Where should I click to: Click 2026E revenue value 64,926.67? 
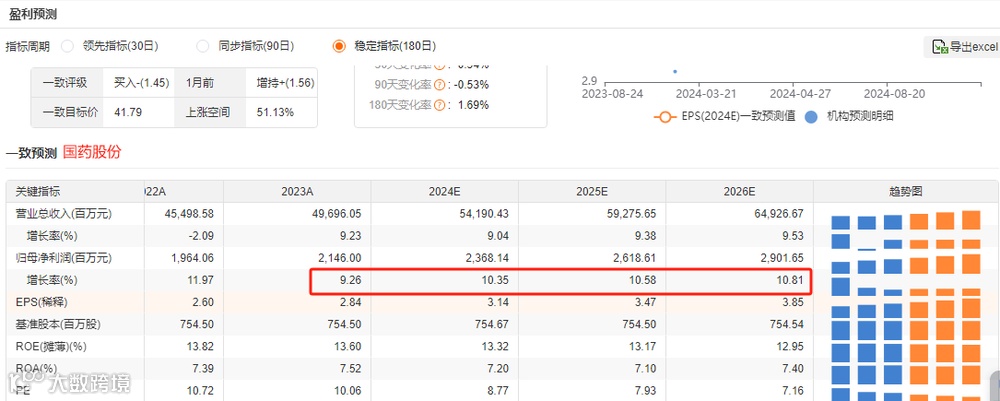point(778,214)
